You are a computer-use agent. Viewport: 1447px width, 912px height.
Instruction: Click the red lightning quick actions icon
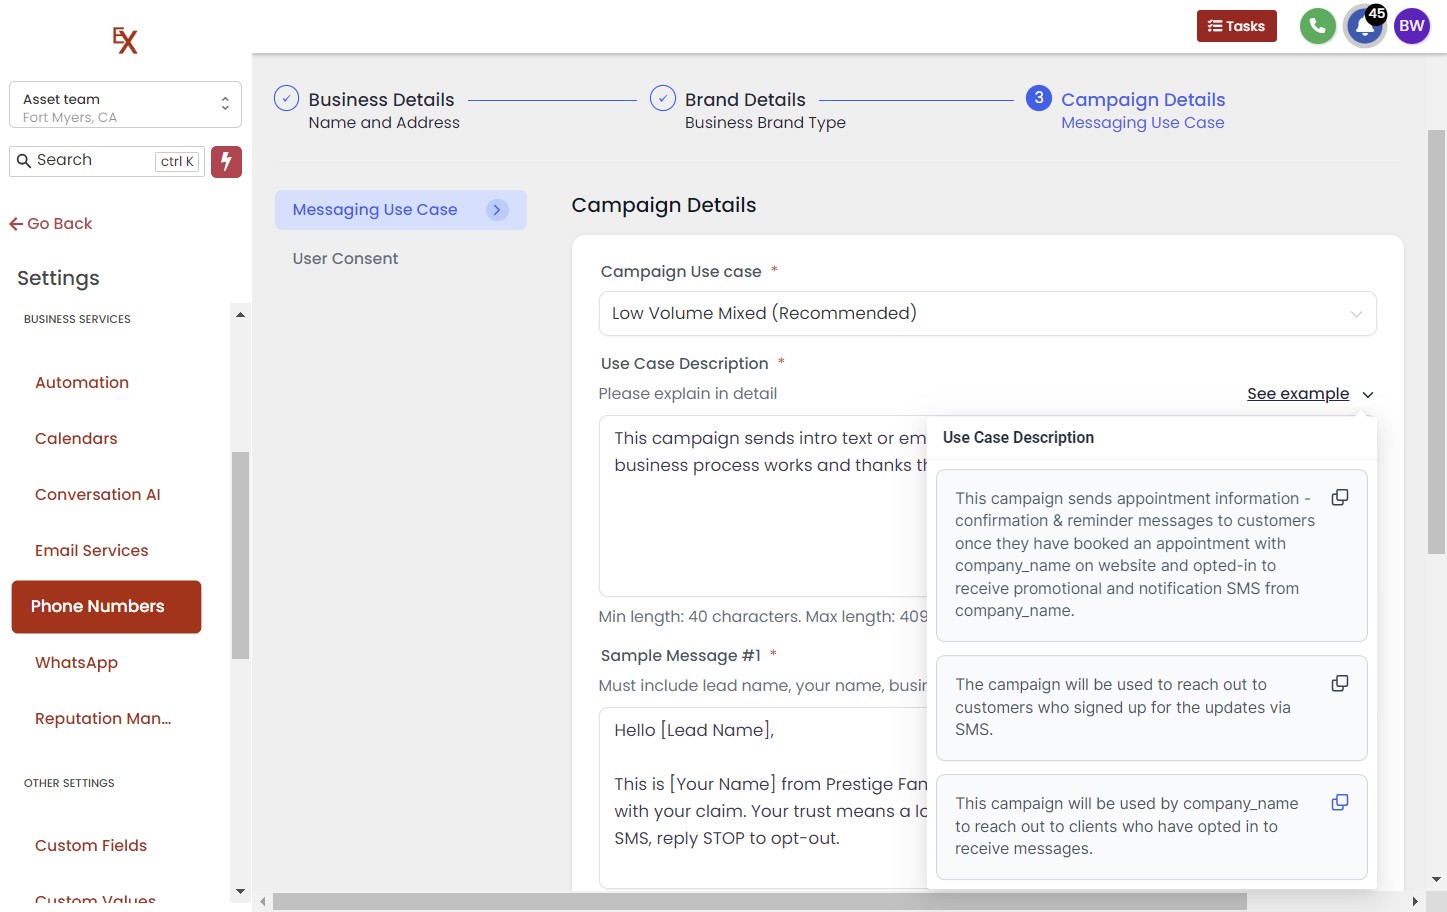pos(226,161)
